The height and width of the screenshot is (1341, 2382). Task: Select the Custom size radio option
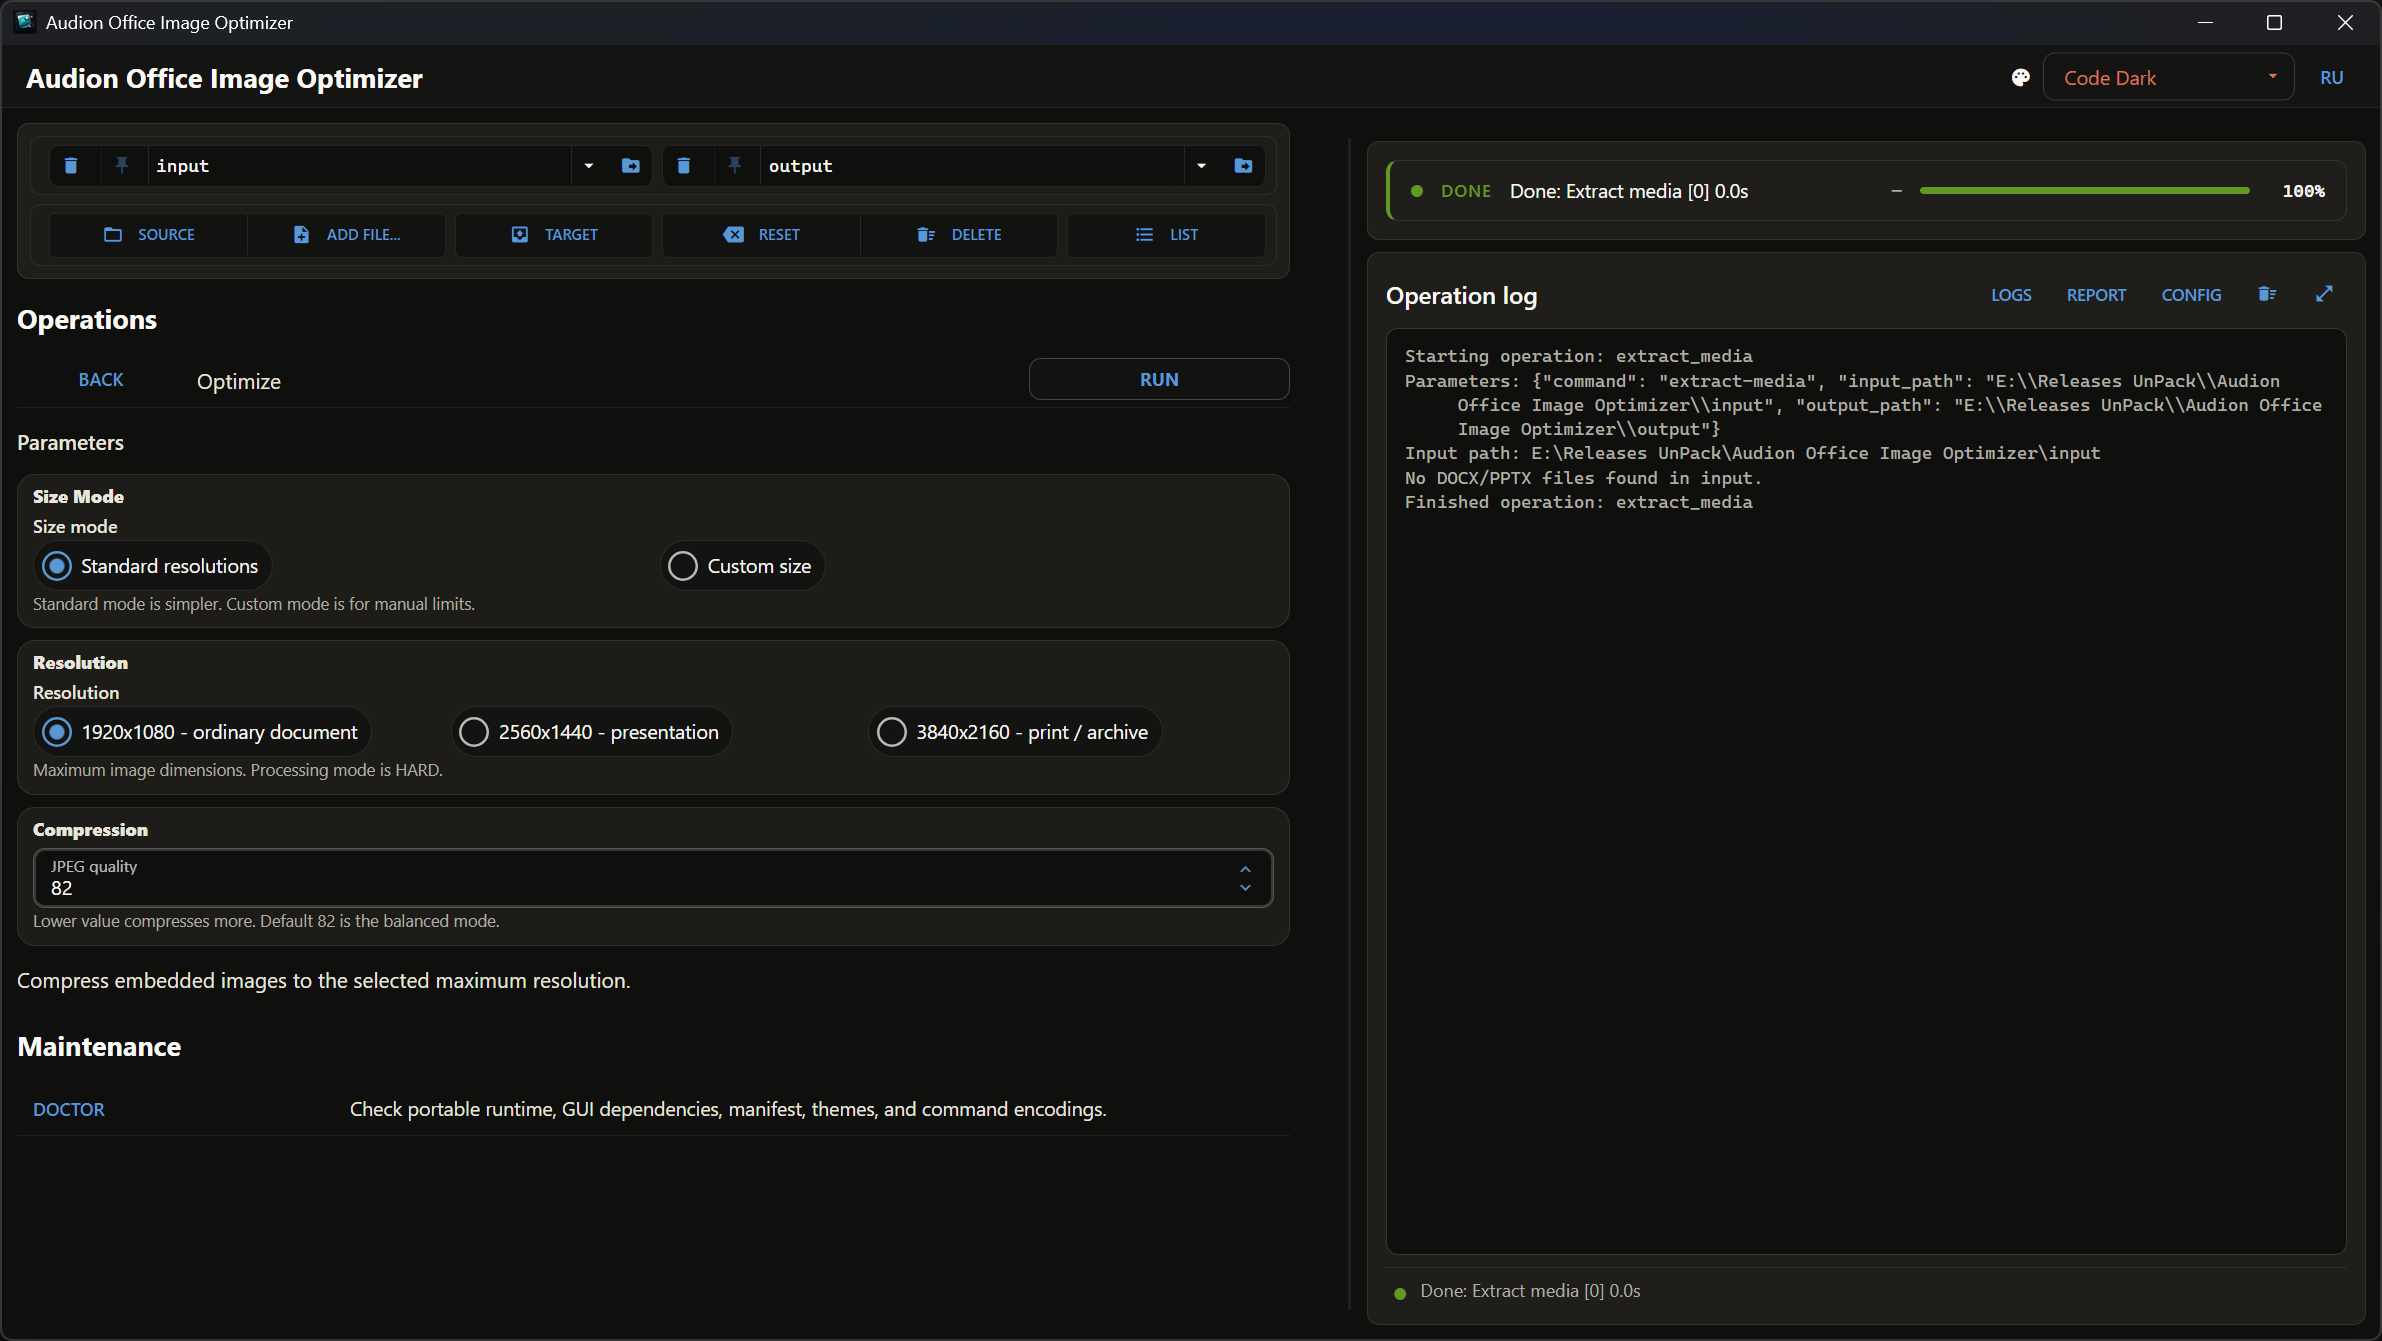[742, 566]
